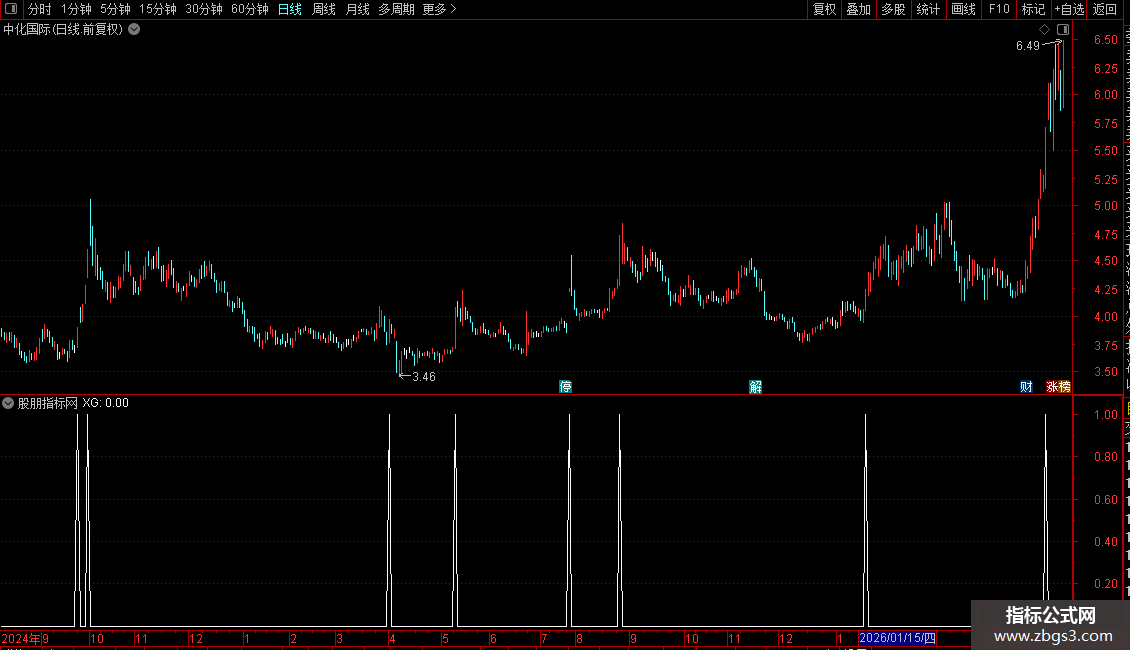
Task: Open the 中化国际 chart settings dropdown
Action: pos(134,30)
